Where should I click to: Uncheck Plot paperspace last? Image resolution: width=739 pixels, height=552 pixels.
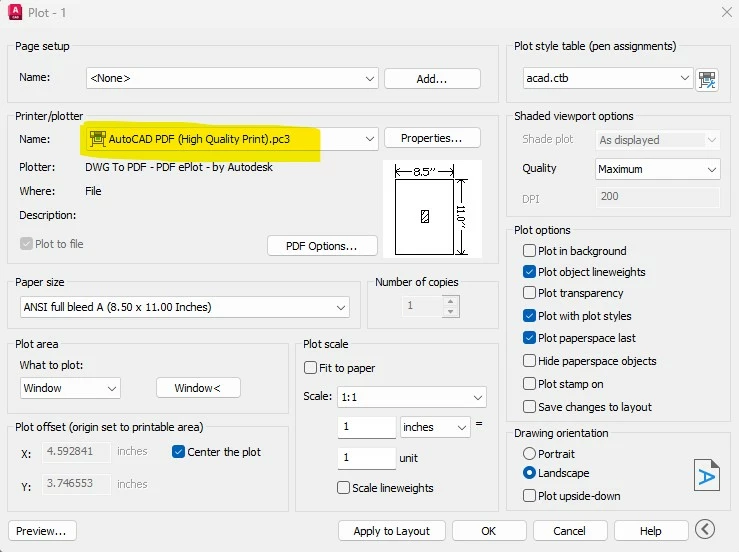click(529, 338)
